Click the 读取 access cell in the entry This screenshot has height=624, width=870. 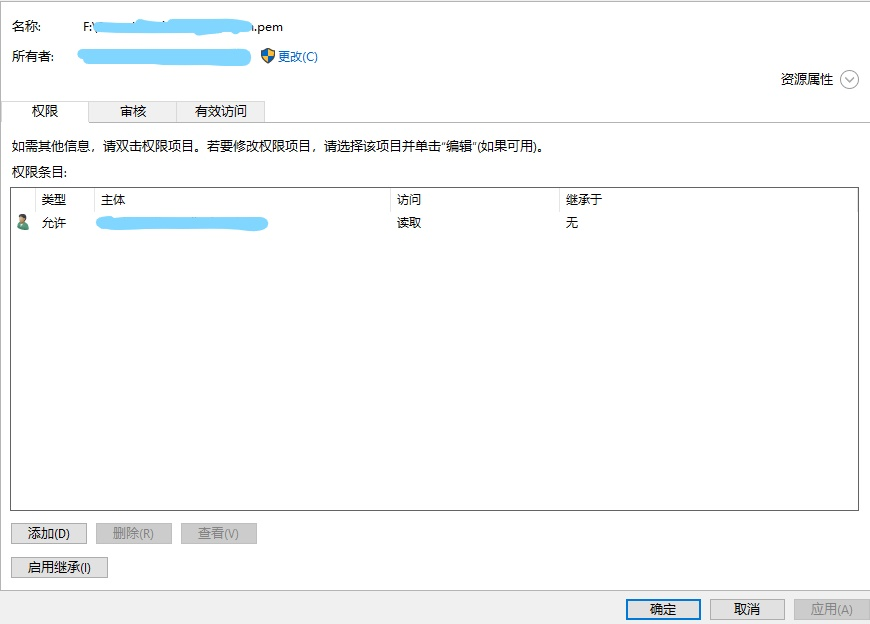[x=409, y=223]
